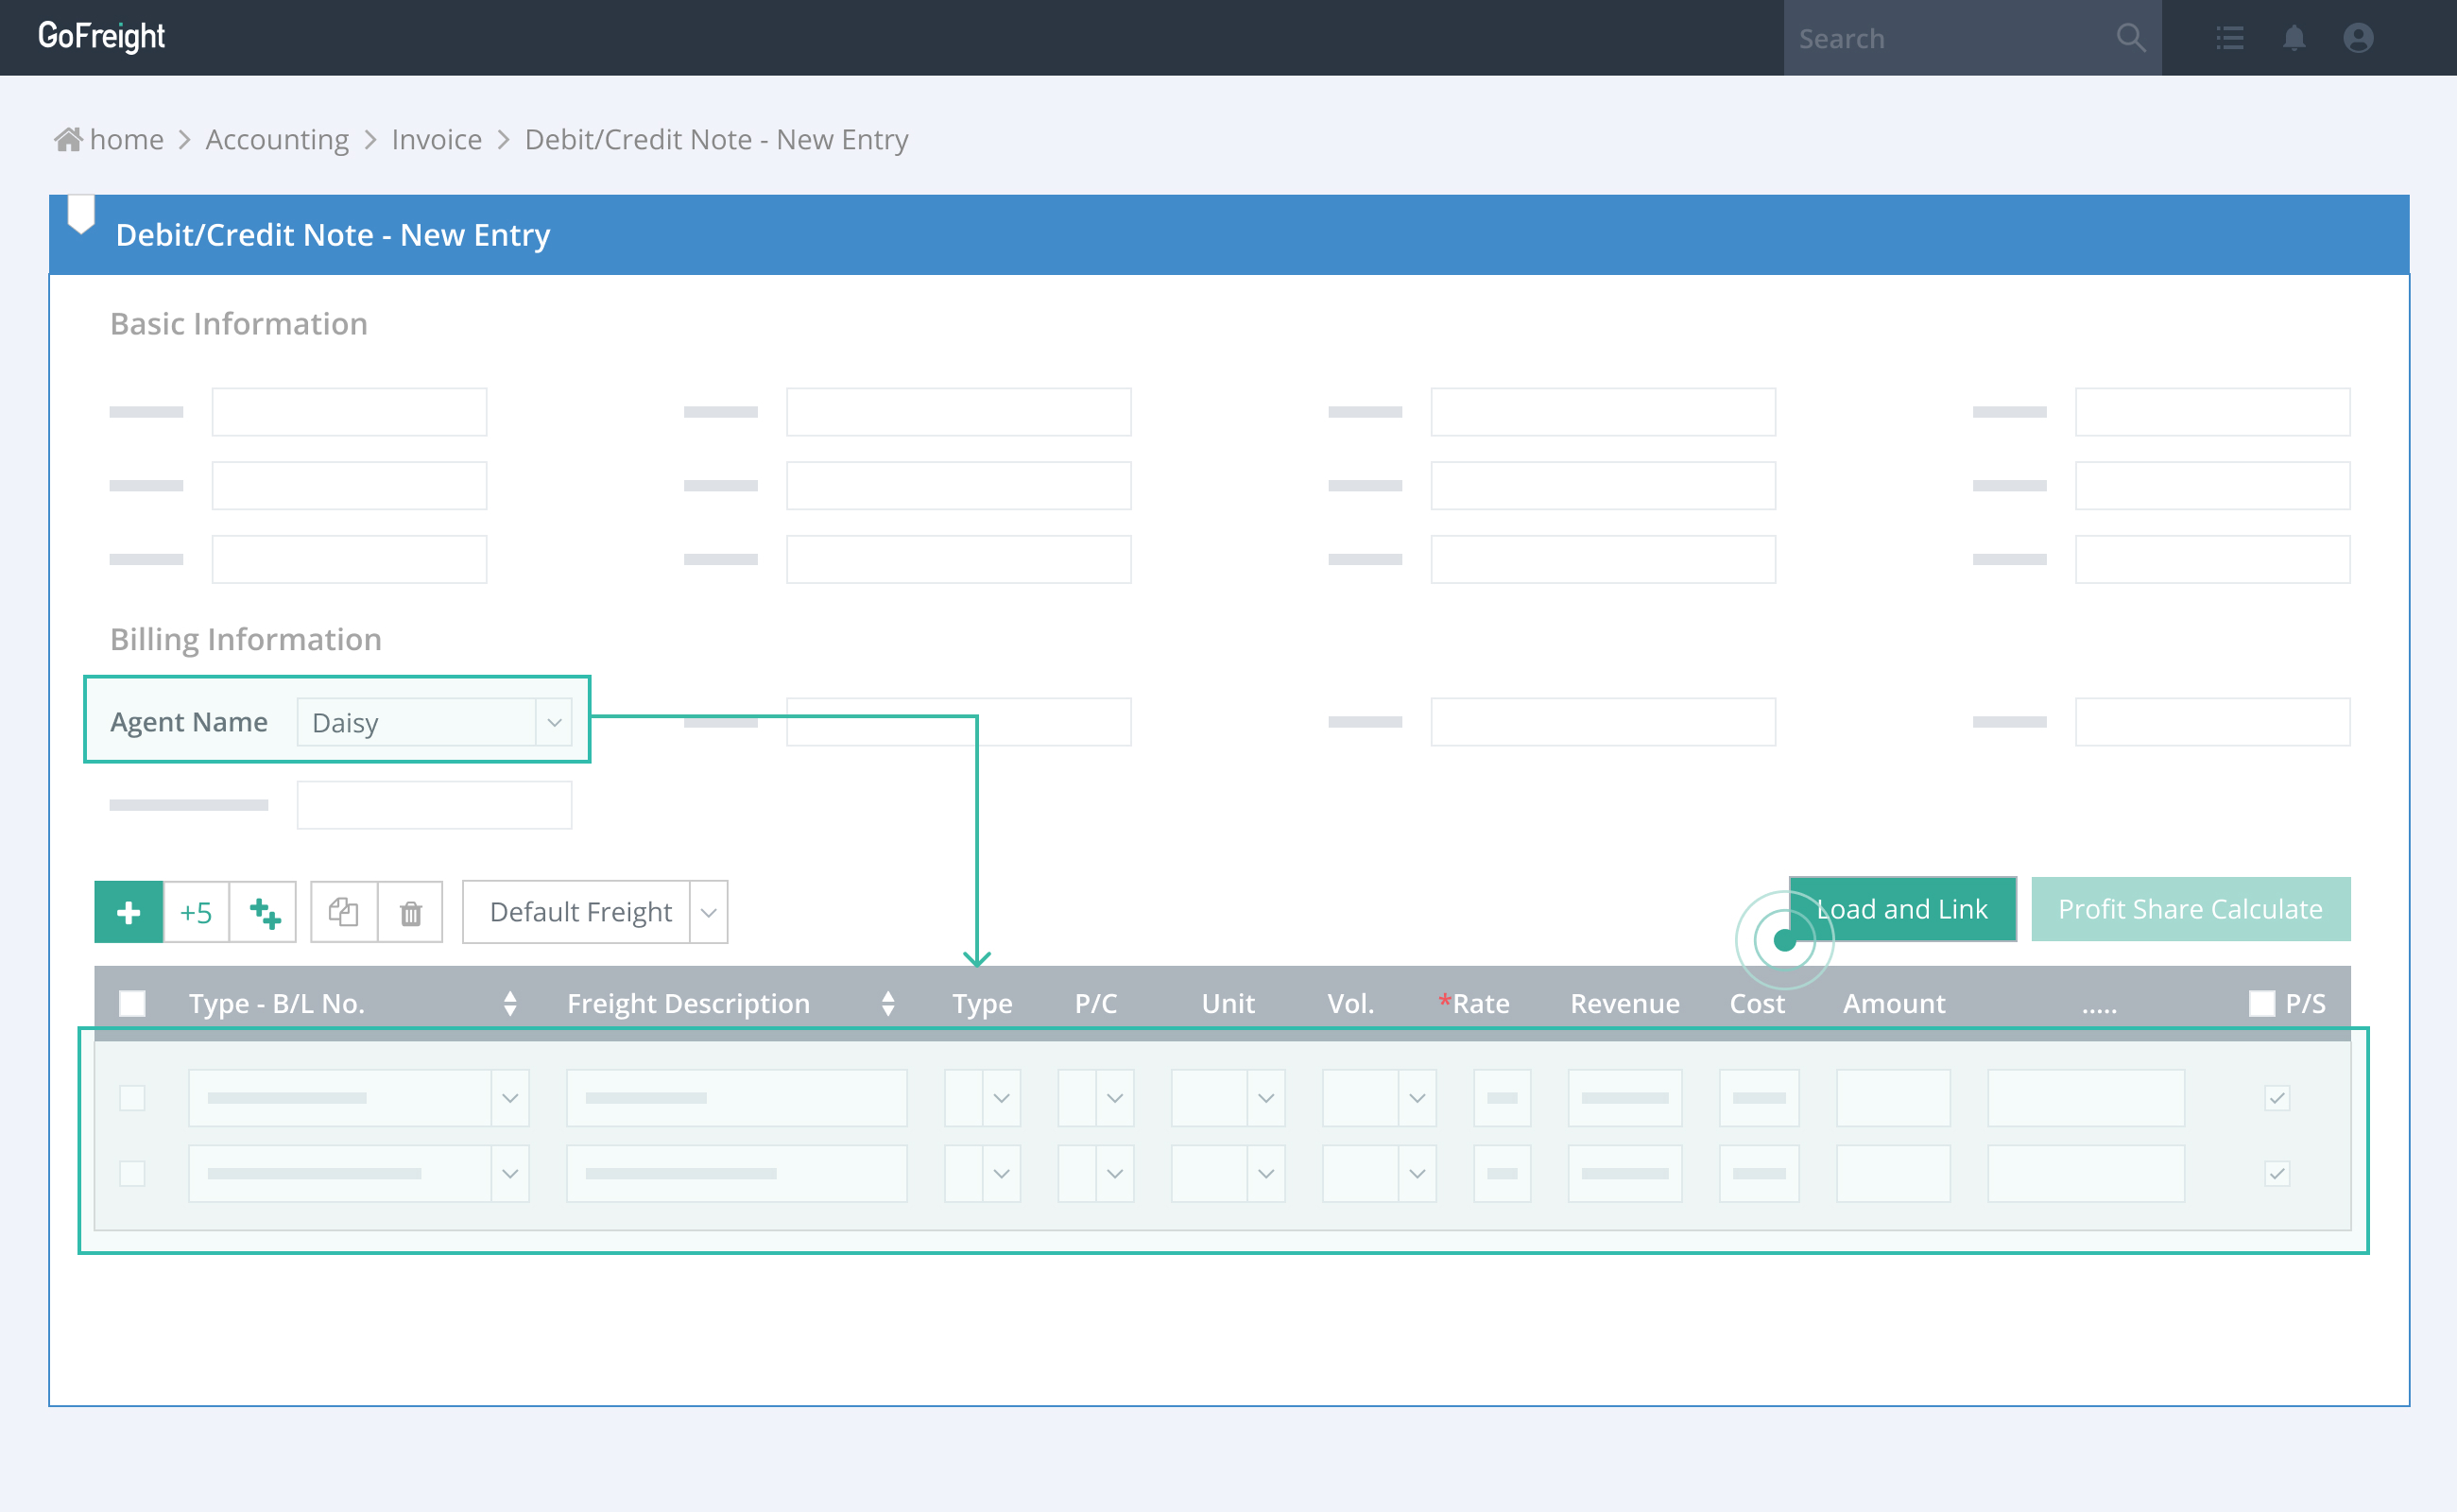Image resolution: width=2457 pixels, height=1512 pixels.
Task: Click the search magnifier icon
Action: 2130,38
